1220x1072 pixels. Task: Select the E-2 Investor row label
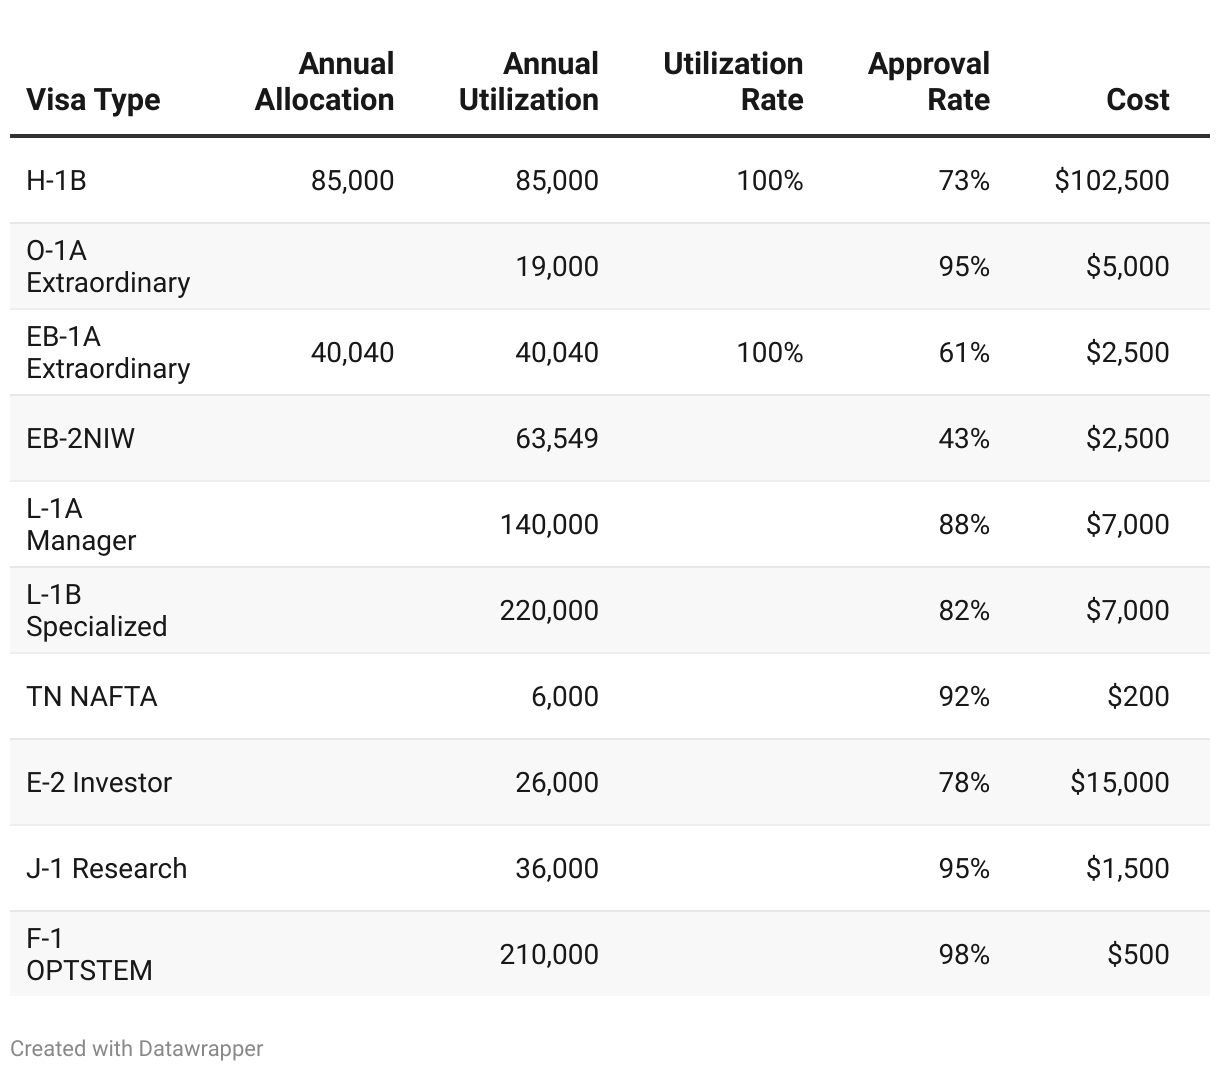coord(99,782)
